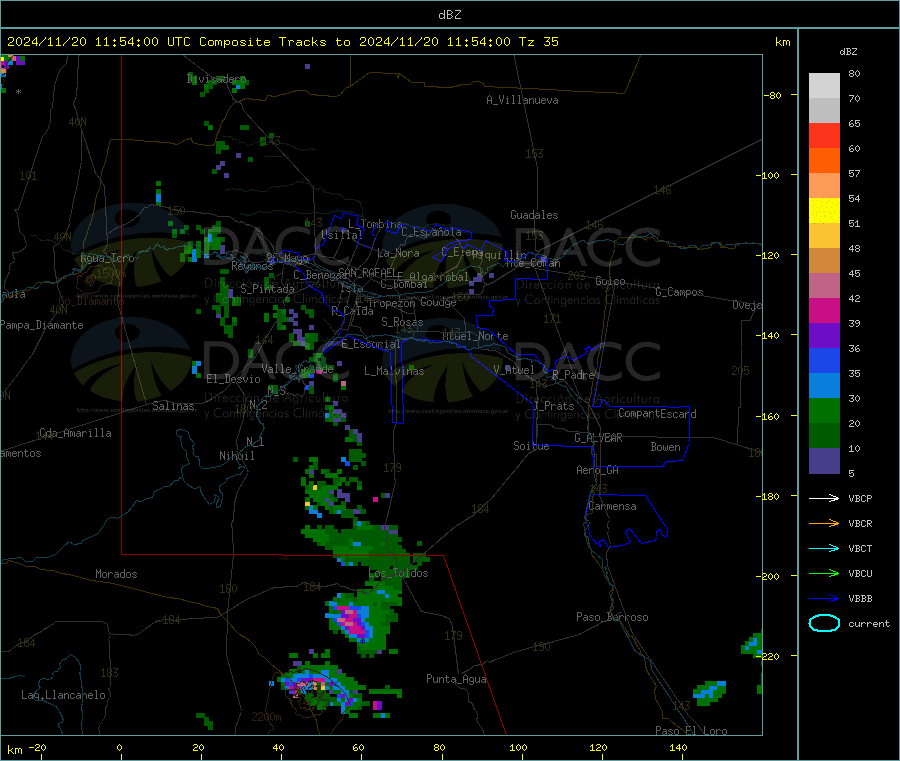Click the Atuel_Norte place label
The width and height of the screenshot is (900, 761).
tap(475, 336)
